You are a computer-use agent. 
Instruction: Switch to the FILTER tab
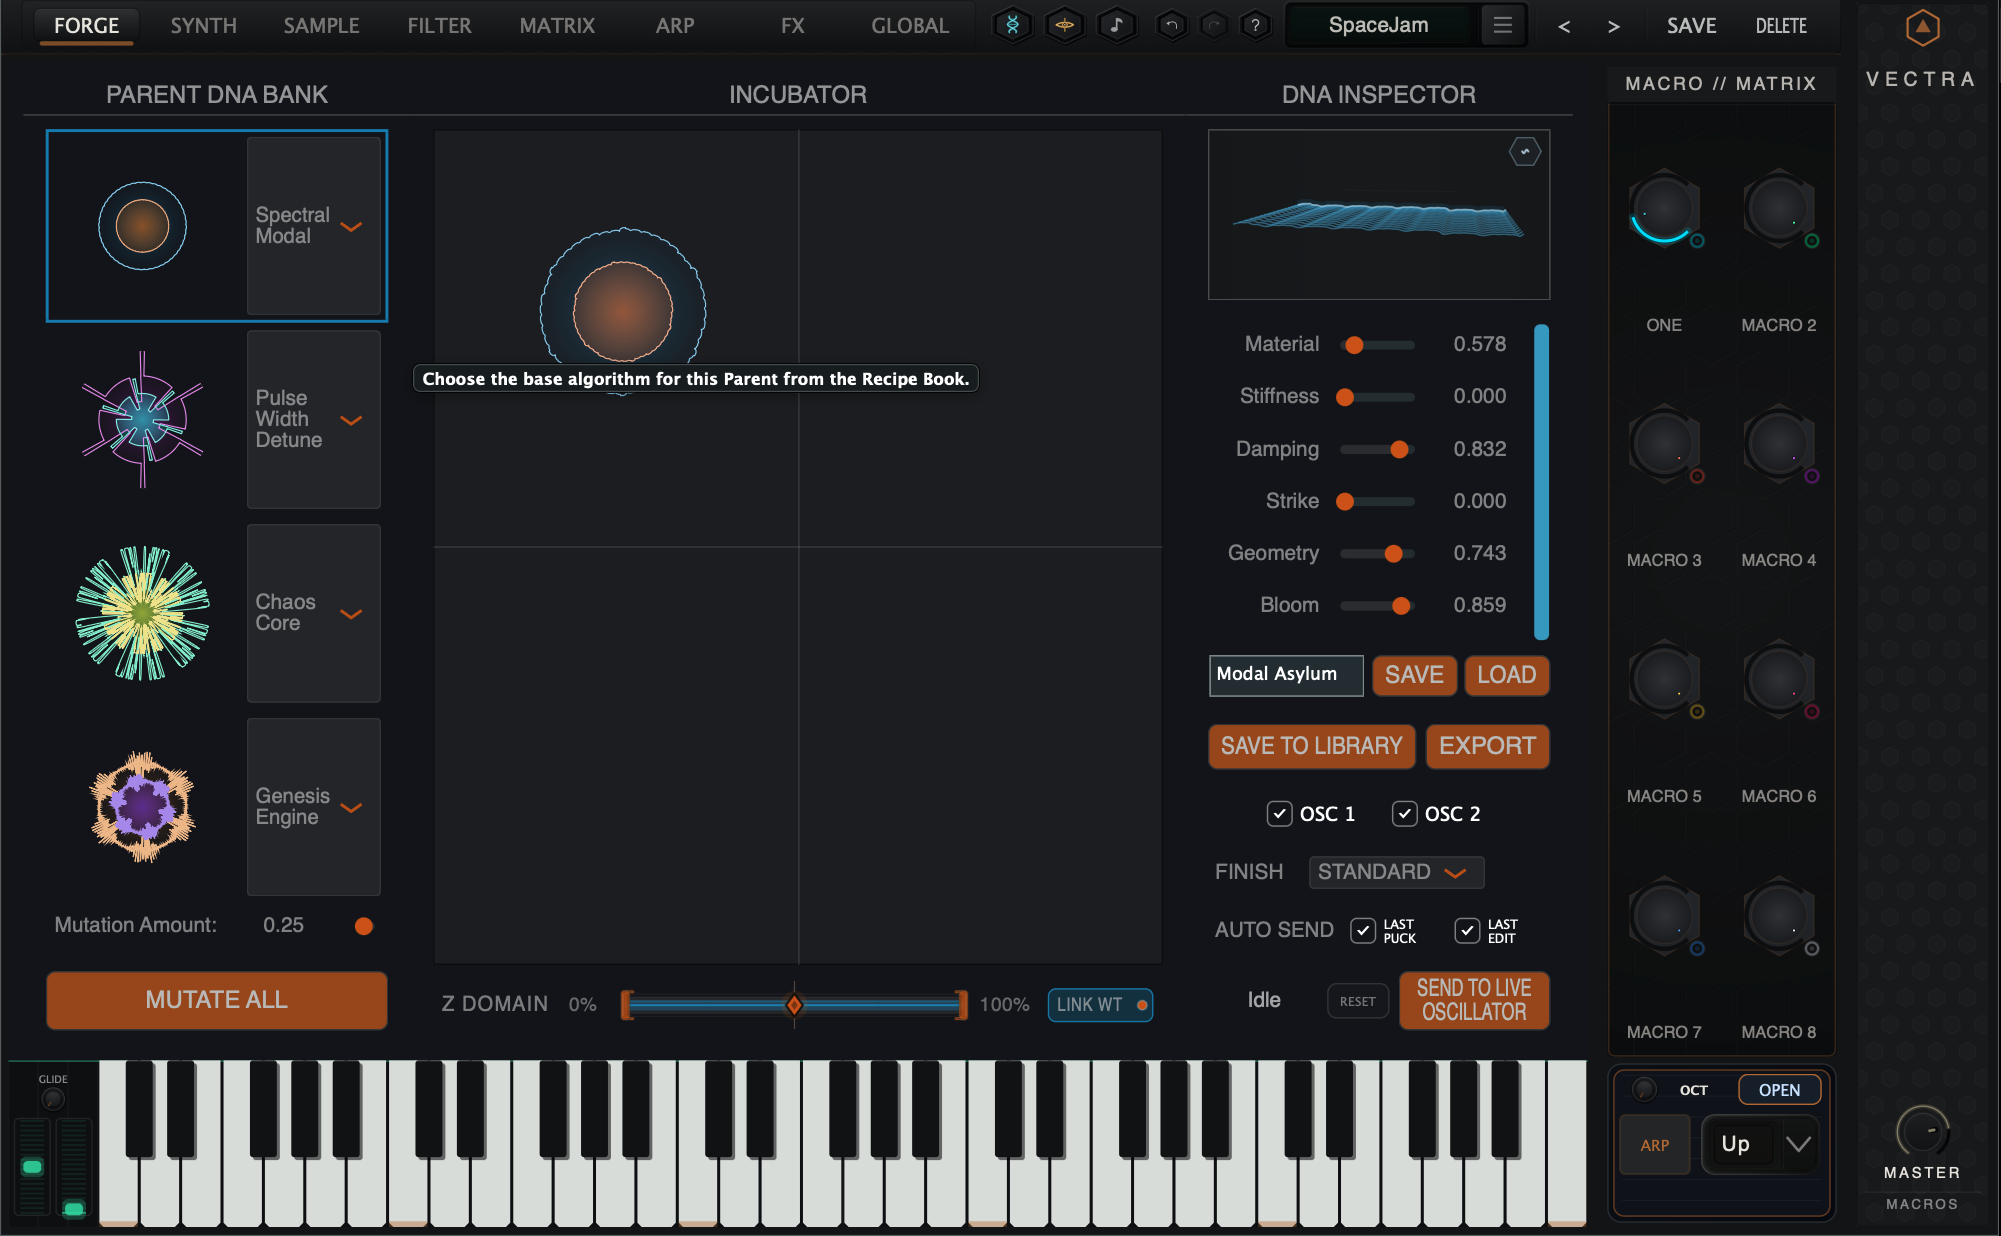pos(439,26)
